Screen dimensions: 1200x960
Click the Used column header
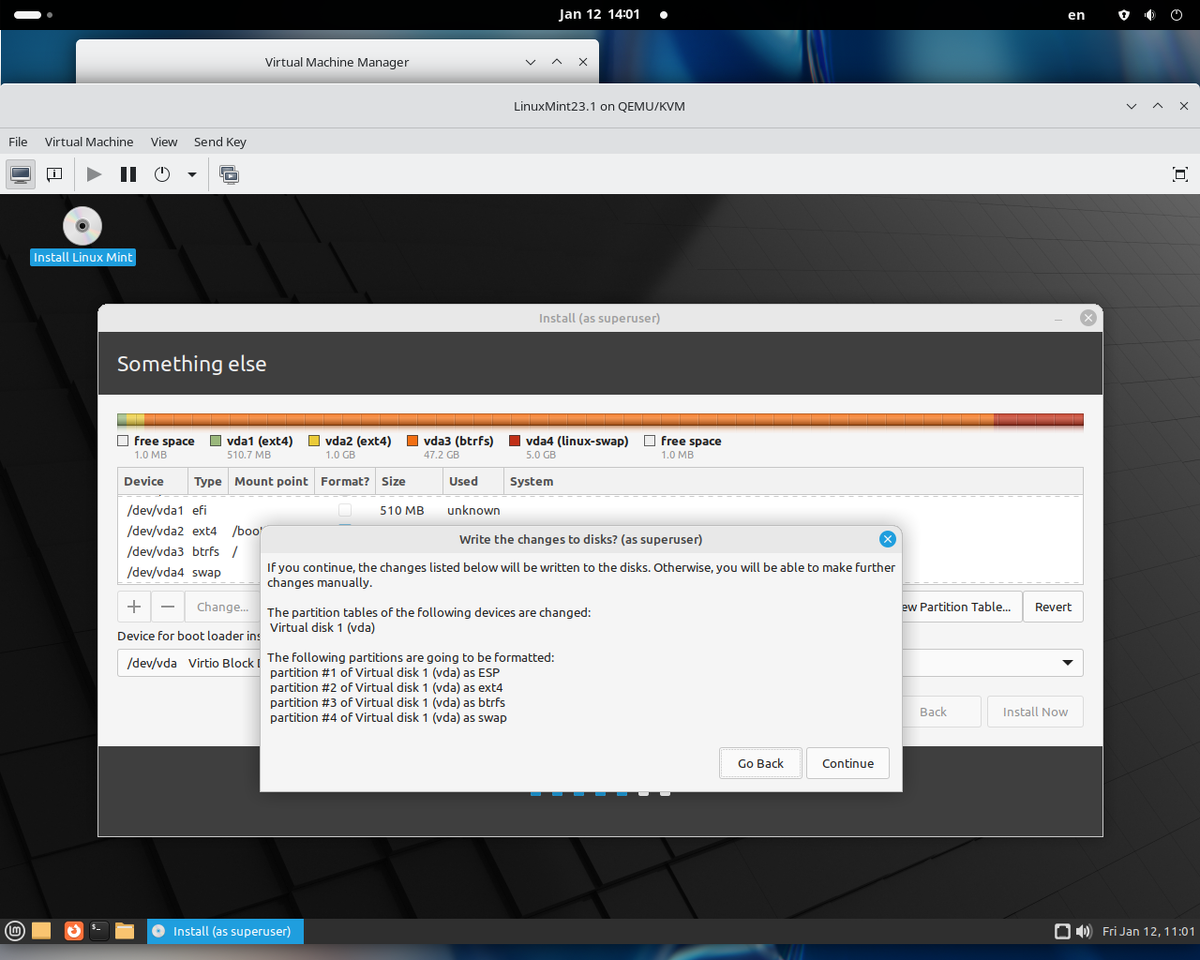(x=473, y=481)
